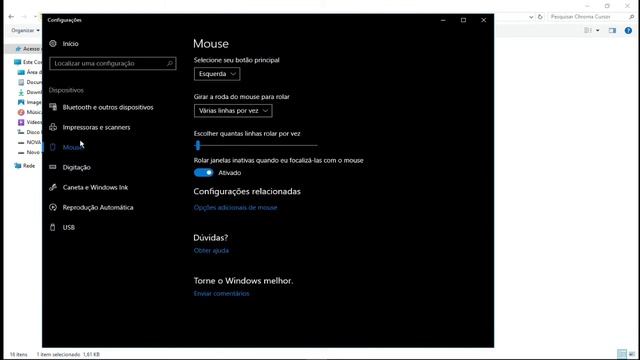This screenshot has height=360, width=640.
Task: Click the keyboard icon beside Digitação
Action: tap(53, 167)
